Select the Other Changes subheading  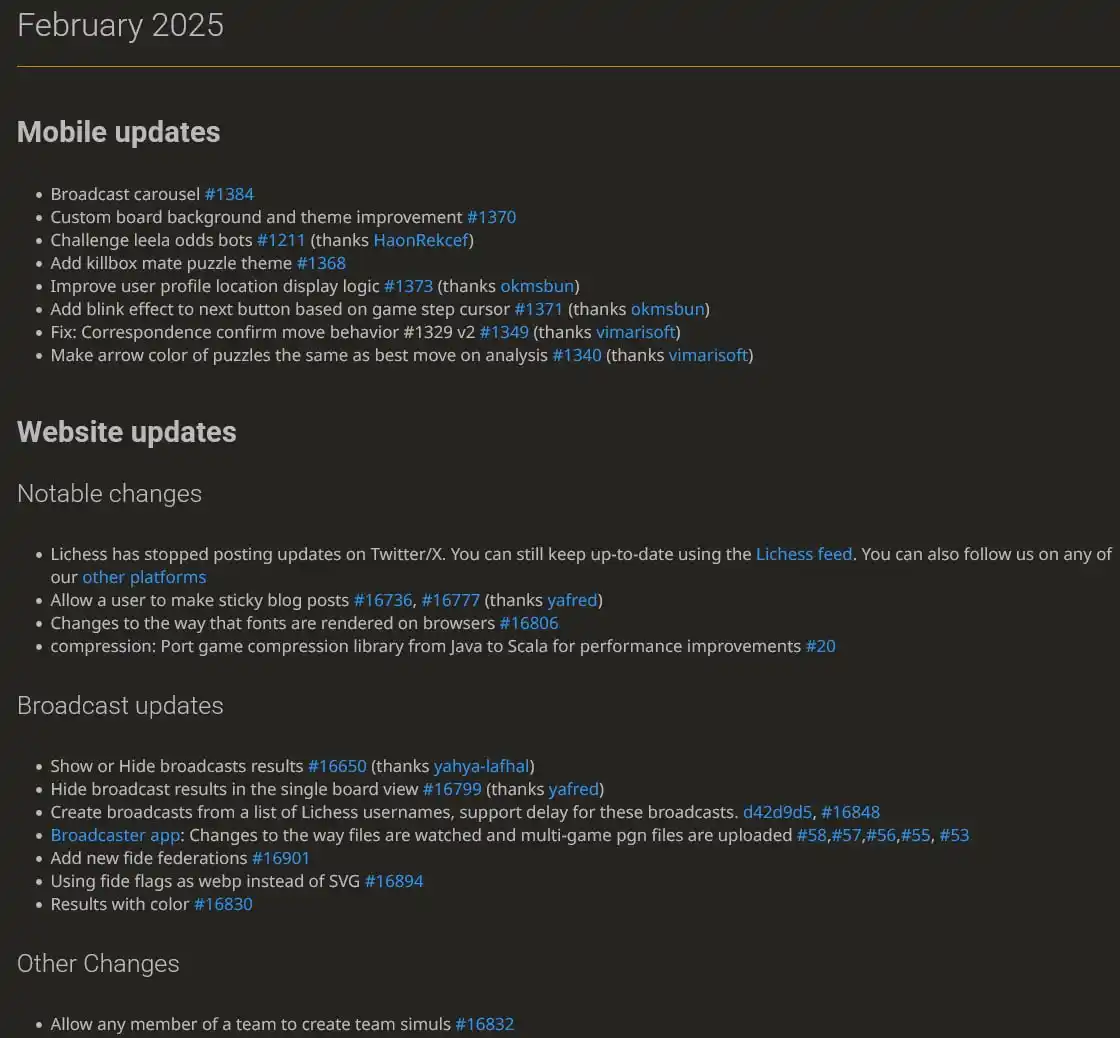click(x=98, y=963)
